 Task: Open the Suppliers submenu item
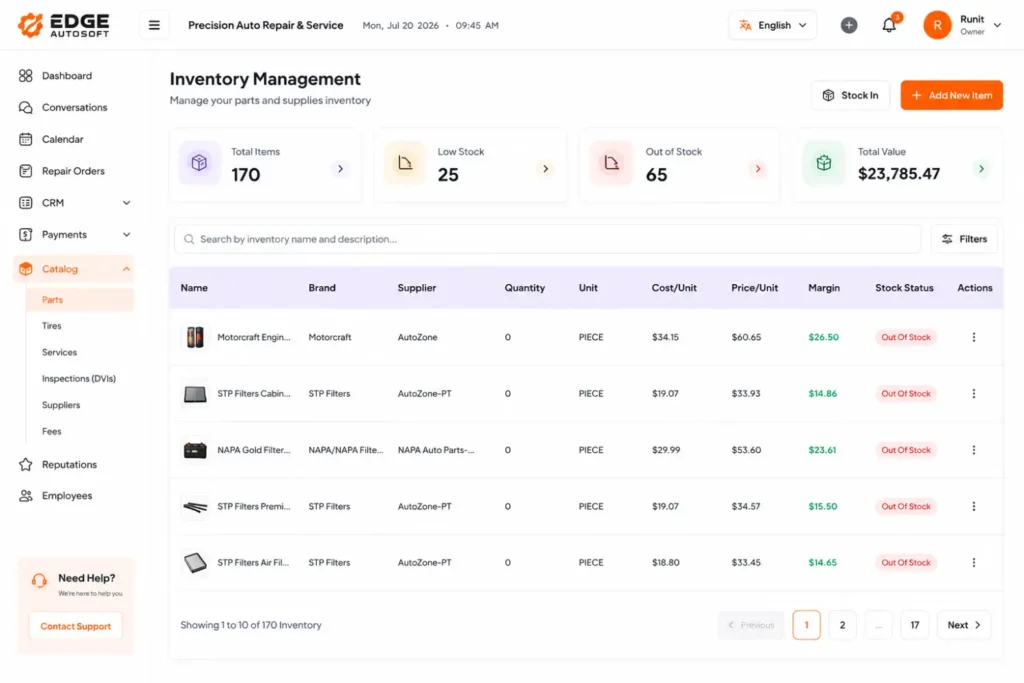[61, 405]
